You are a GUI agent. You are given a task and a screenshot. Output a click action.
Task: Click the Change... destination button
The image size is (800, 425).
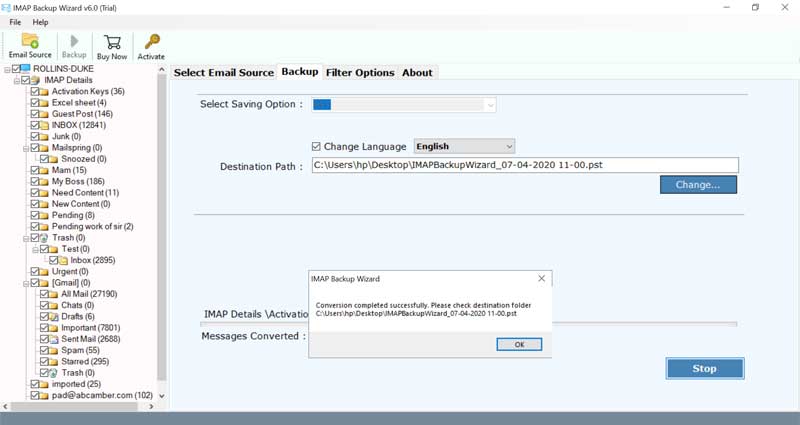[x=697, y=185]
